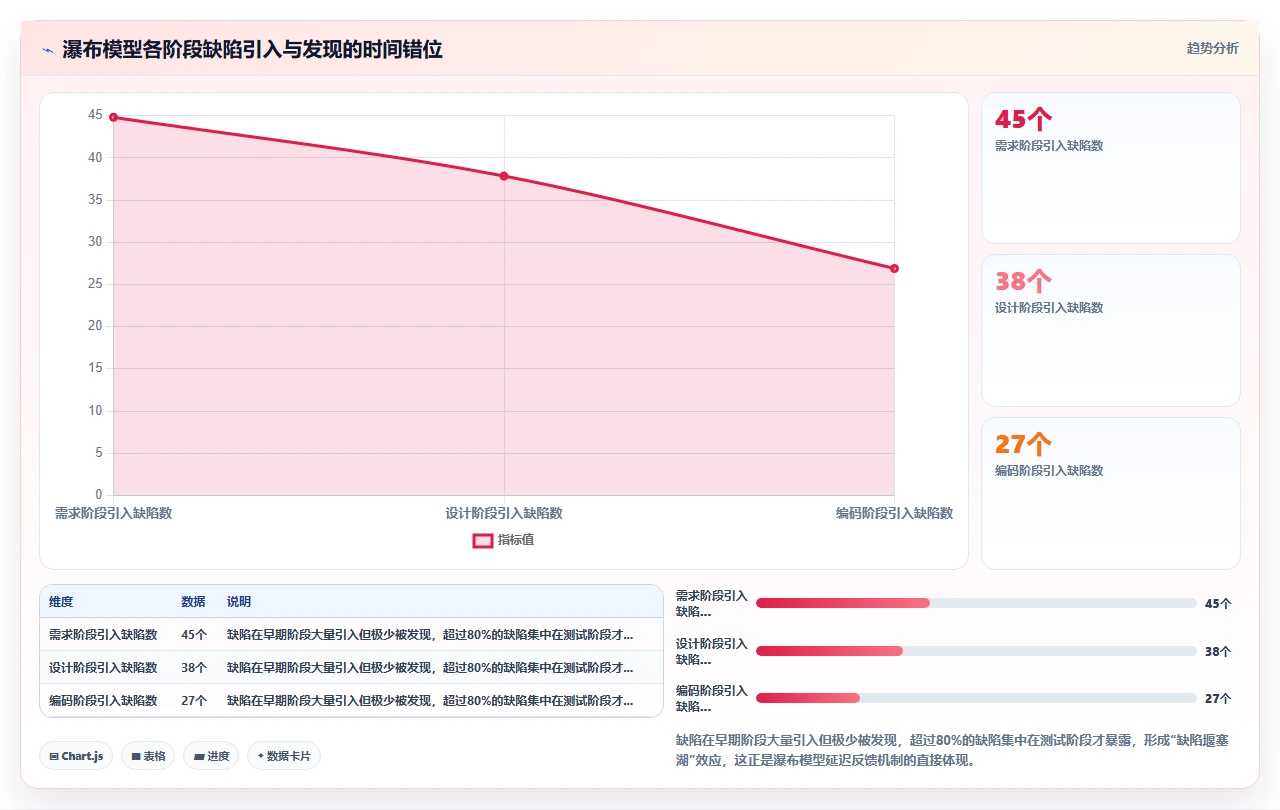Click 需求阶段引入缺陷数 label in the stat card
Screen dimensions: 1280x810
[1049, 146]
